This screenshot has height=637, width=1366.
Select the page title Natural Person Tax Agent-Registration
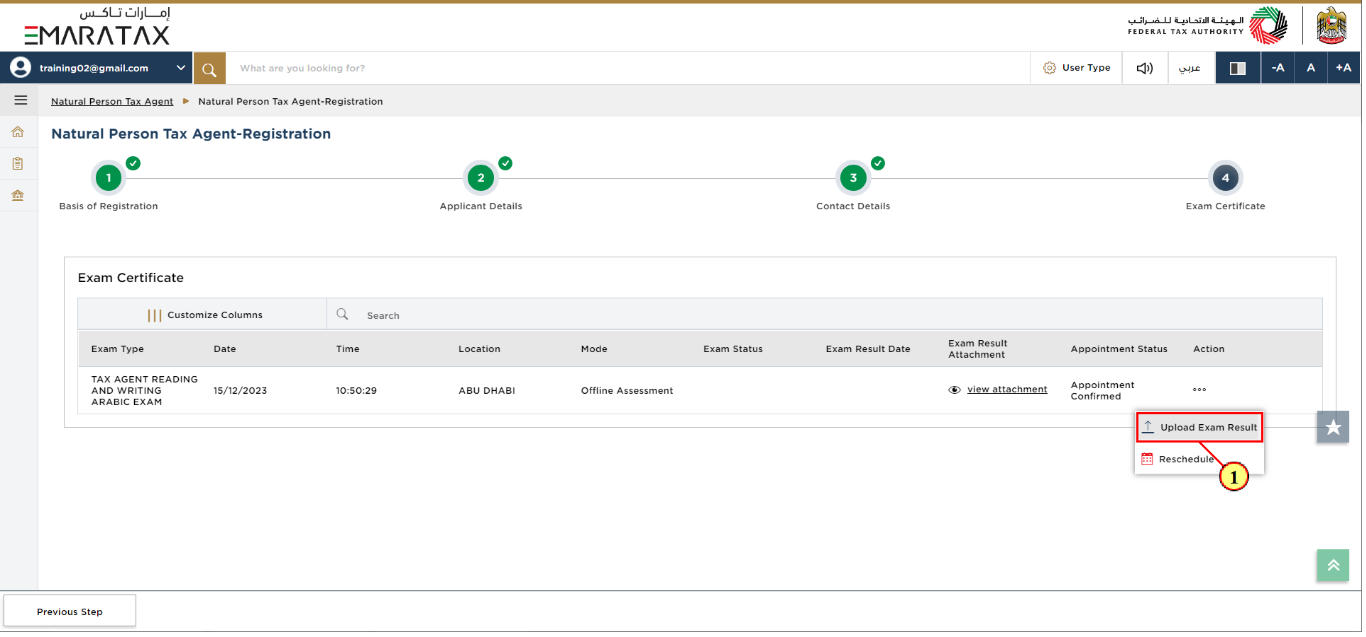click(191, 134)
